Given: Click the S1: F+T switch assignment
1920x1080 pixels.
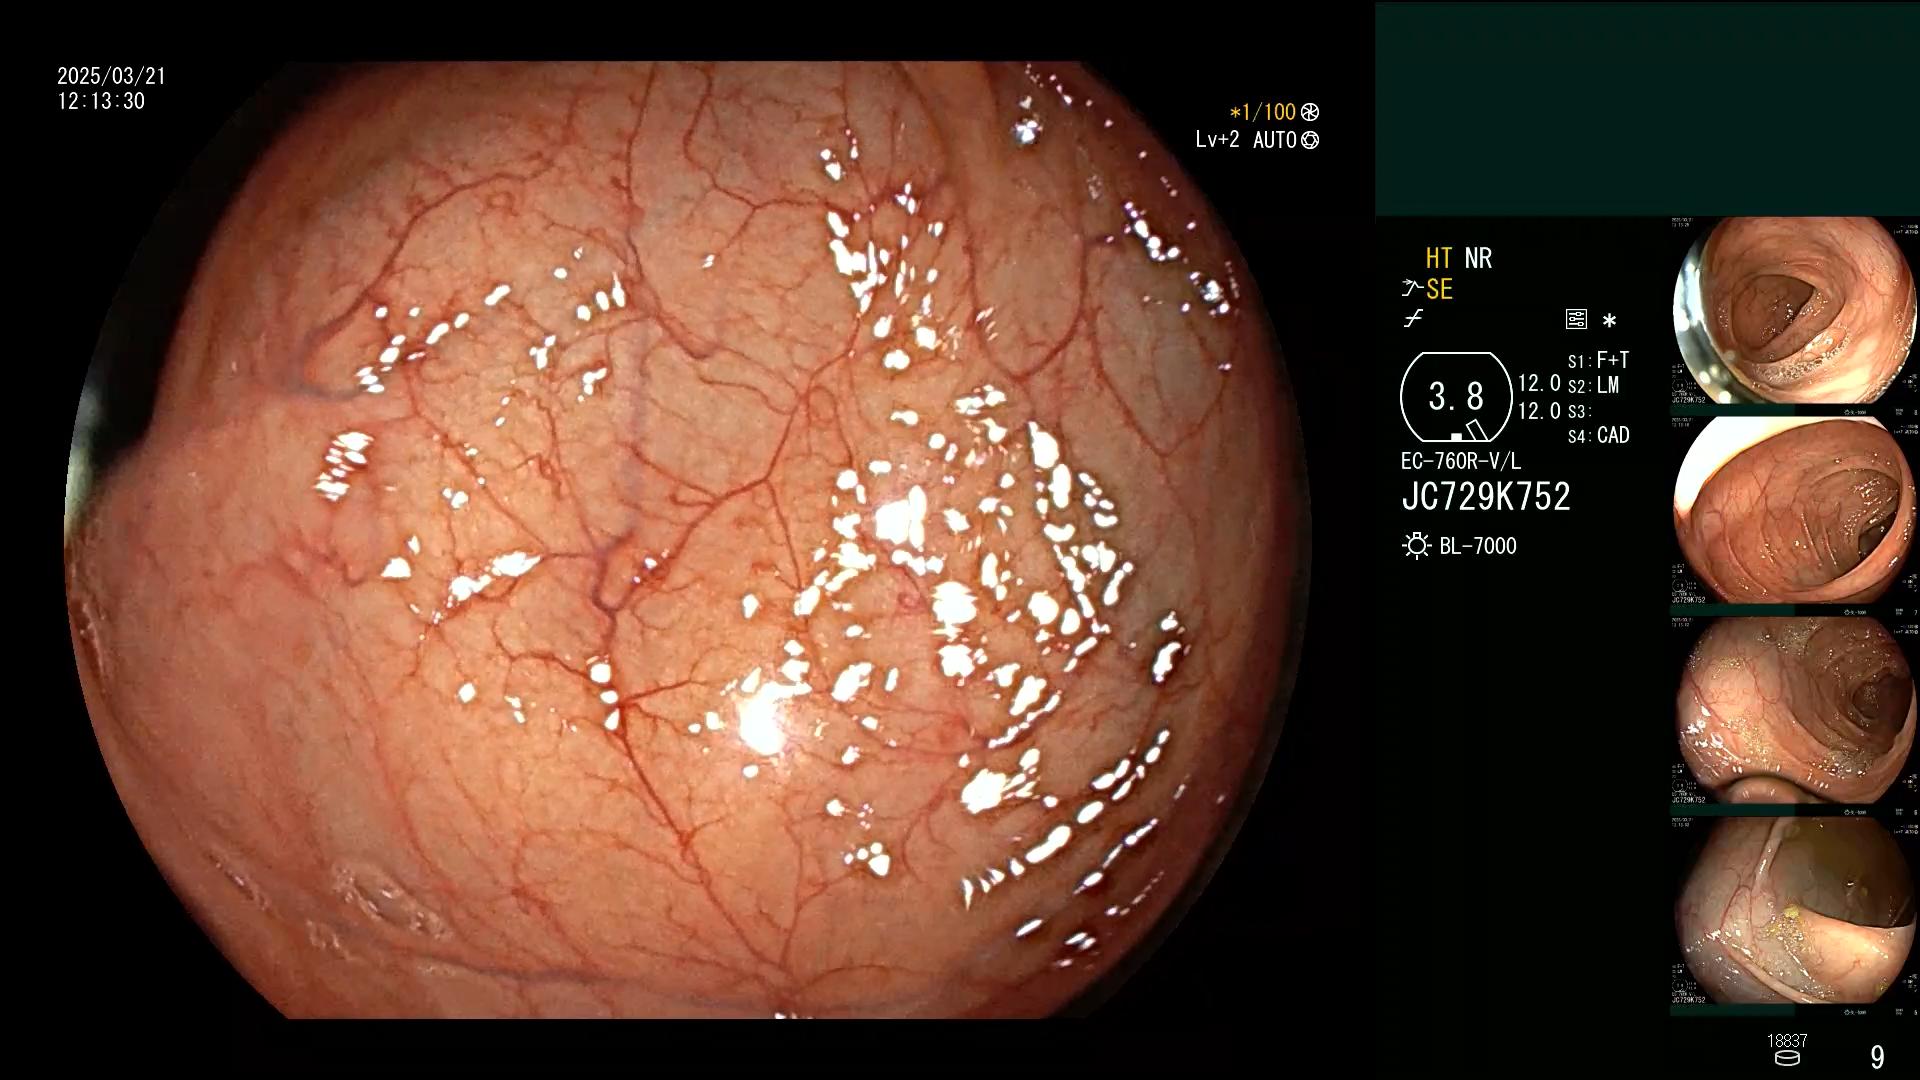Looking at the screenshot, I should point(1598,360).
